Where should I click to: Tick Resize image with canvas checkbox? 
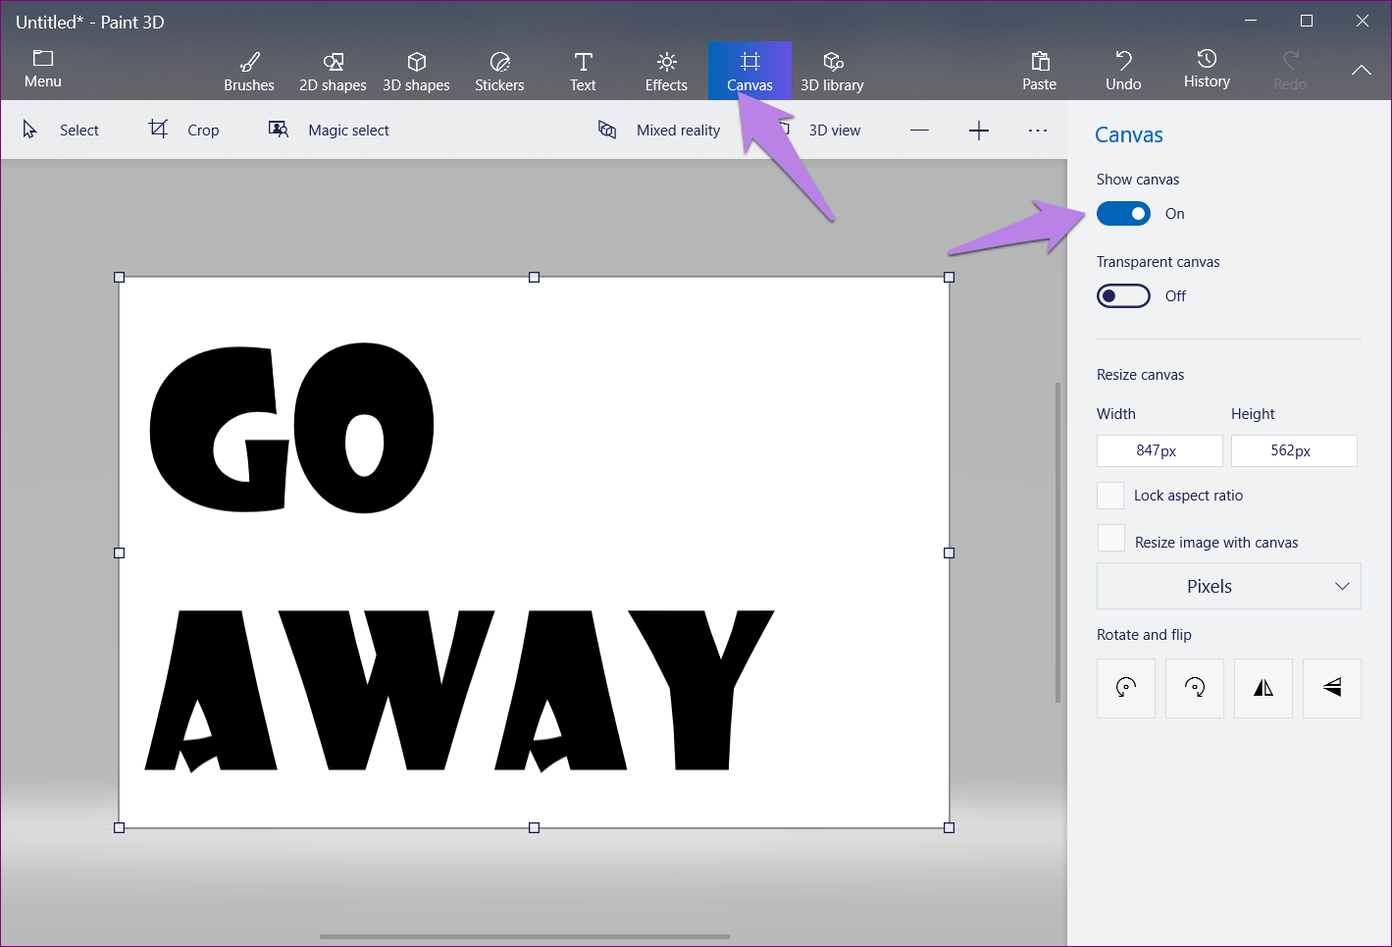pyautogui.click(x=1111, y=539)
